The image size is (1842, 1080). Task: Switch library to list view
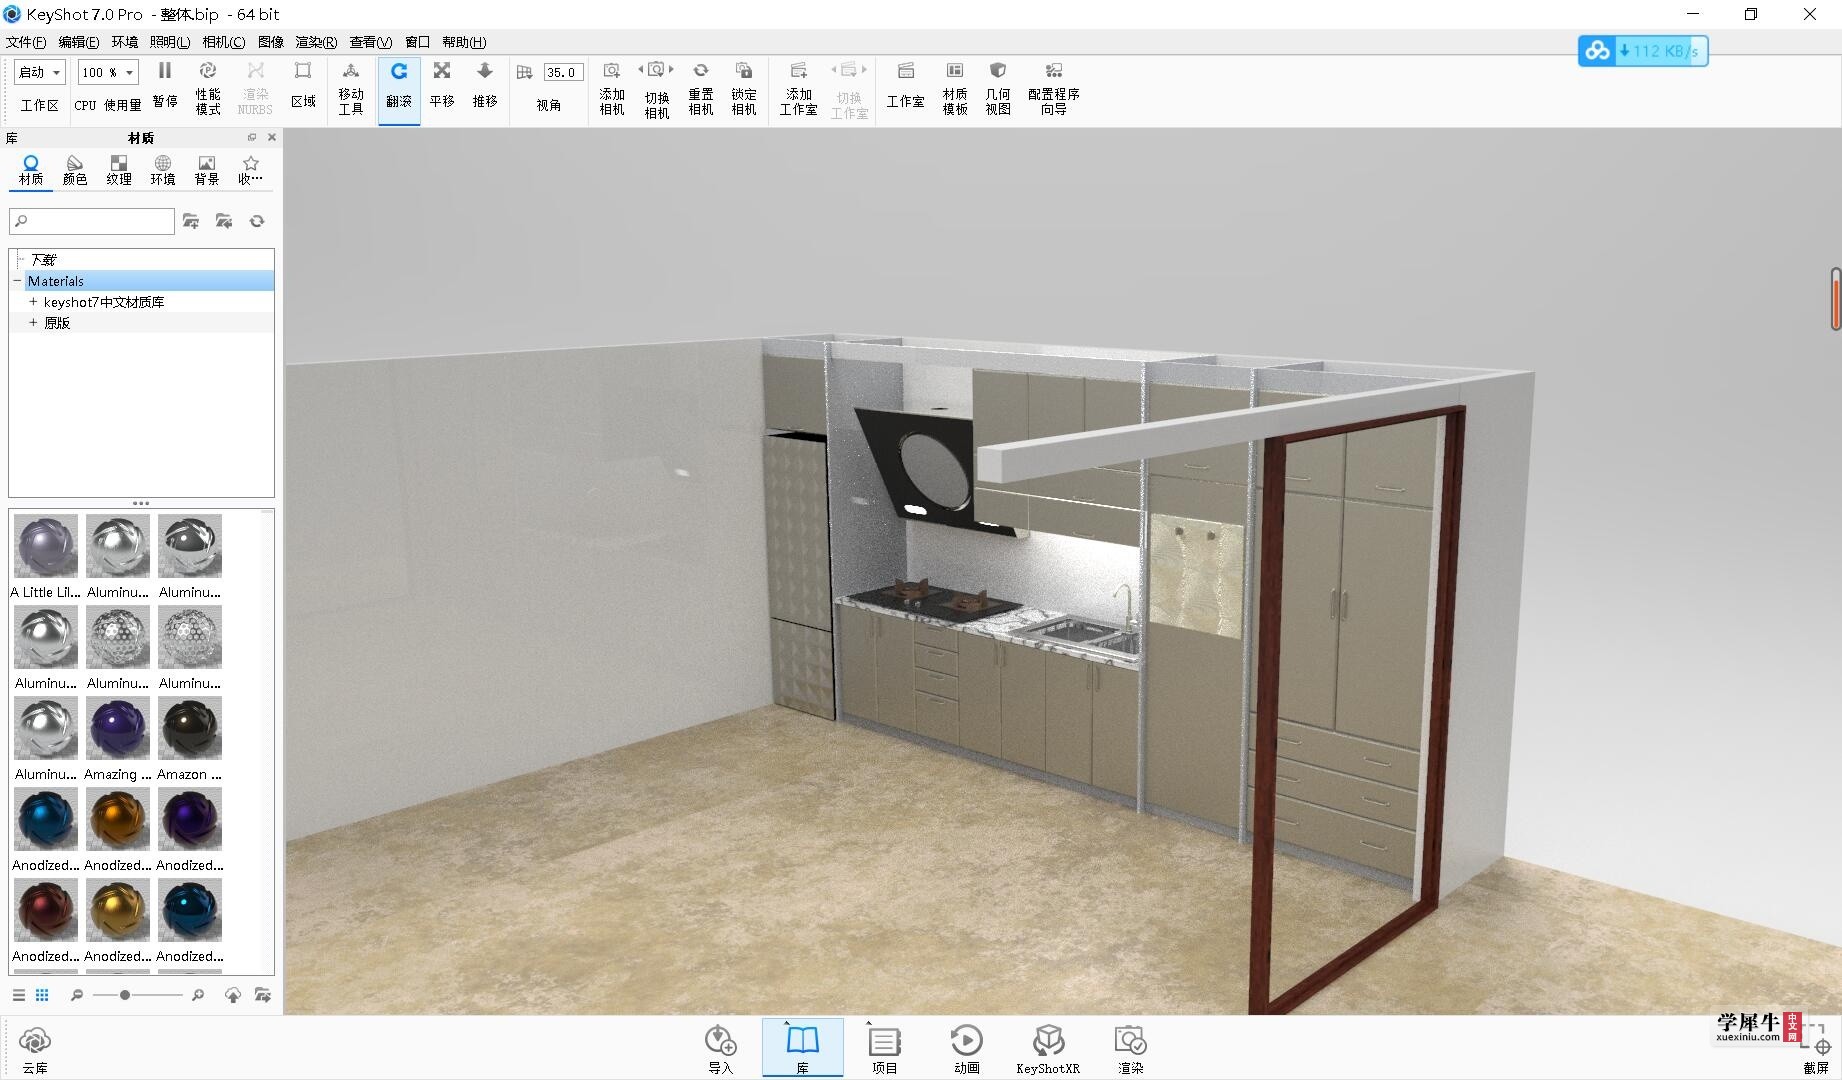(18, 995)
